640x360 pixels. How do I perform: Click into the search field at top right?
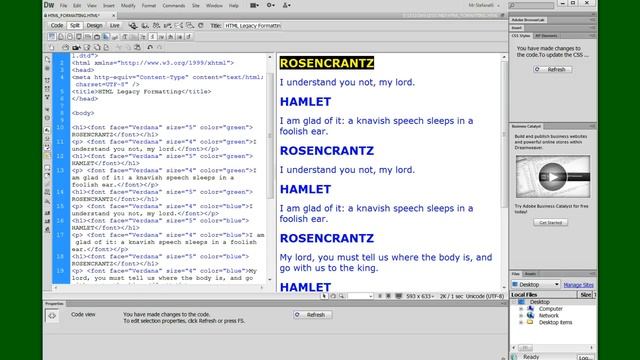tap(531, 5)
